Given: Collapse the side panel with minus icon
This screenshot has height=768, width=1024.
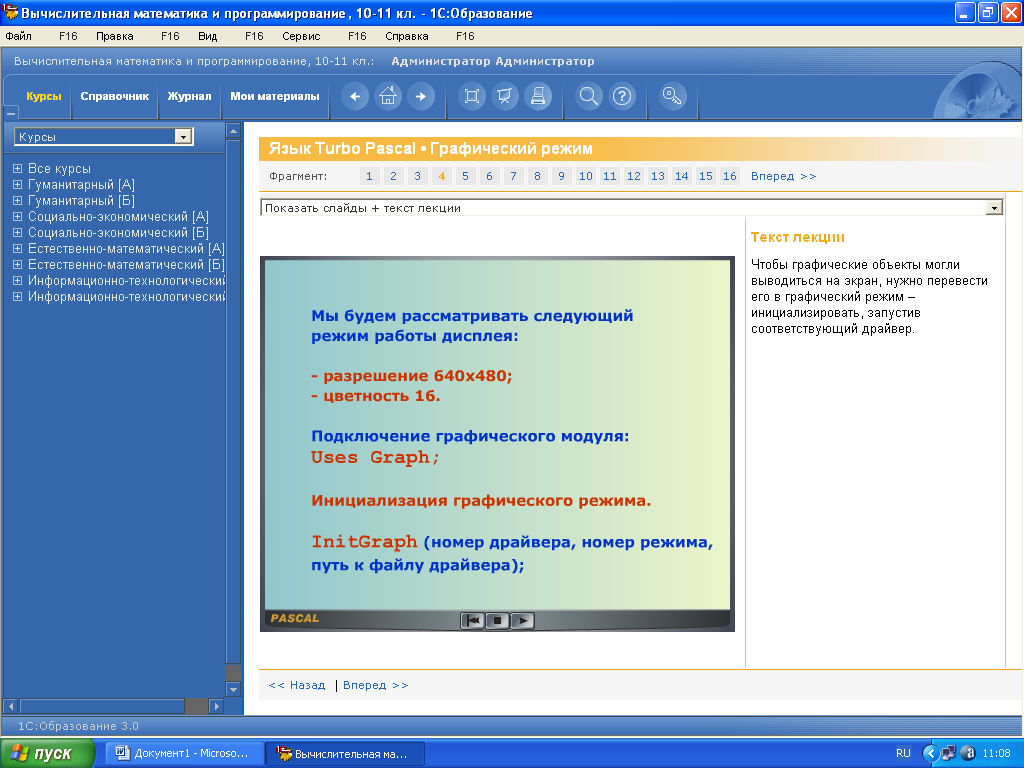Looking at the screenshot, I should click(x=10, y=113).
